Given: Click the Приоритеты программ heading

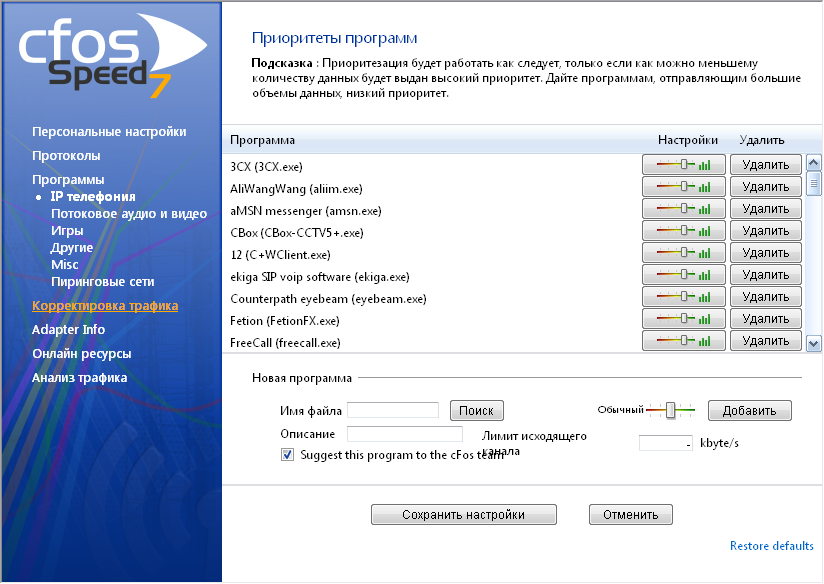Looking at the screenshot, I should coord(335,38).
